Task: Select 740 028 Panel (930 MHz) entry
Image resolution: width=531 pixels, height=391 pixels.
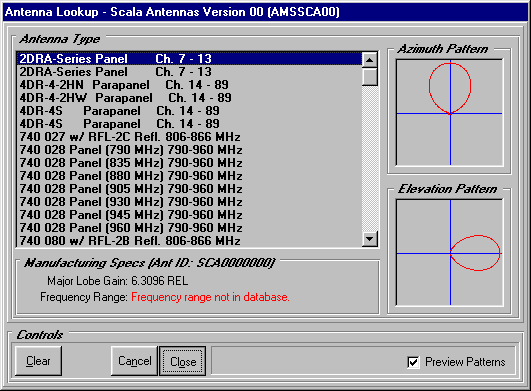Action: click(x=189, y=202)
